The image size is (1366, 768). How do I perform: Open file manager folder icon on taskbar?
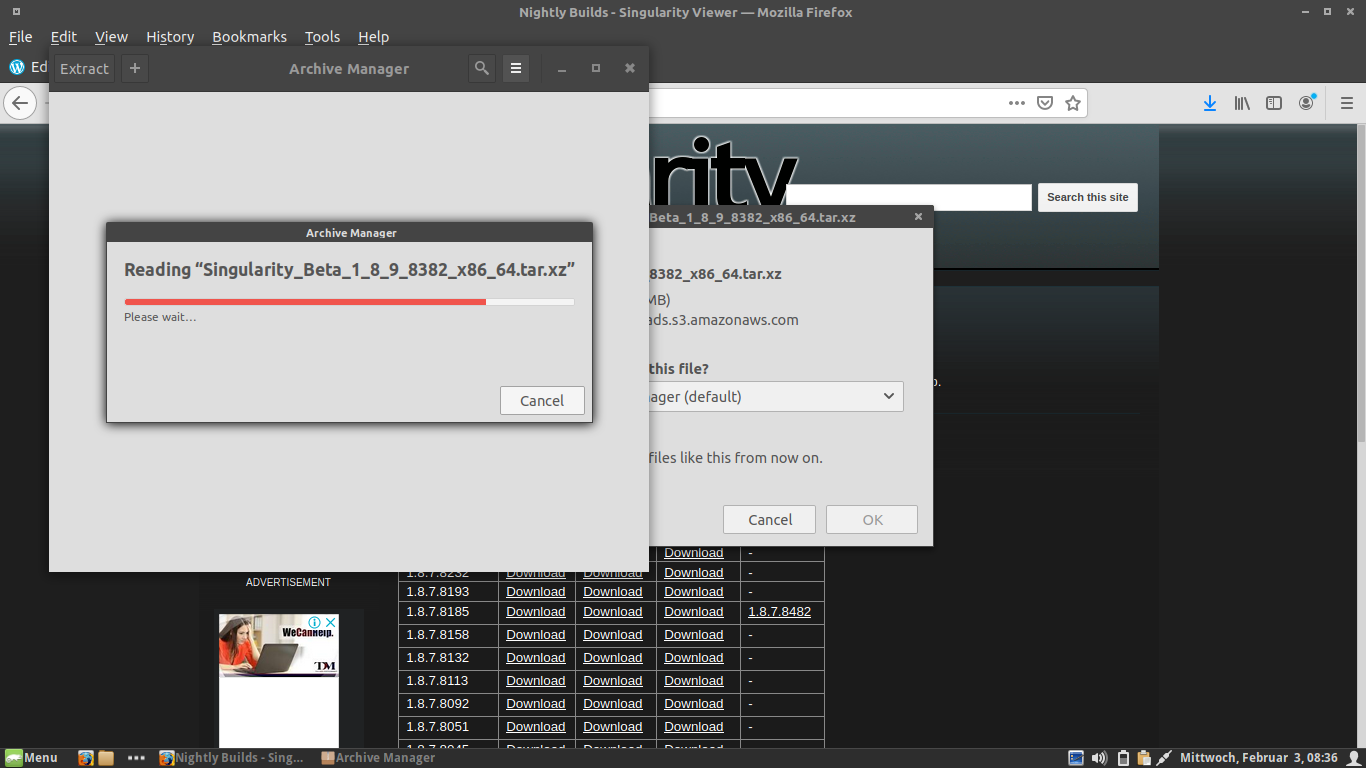(106, 758)
